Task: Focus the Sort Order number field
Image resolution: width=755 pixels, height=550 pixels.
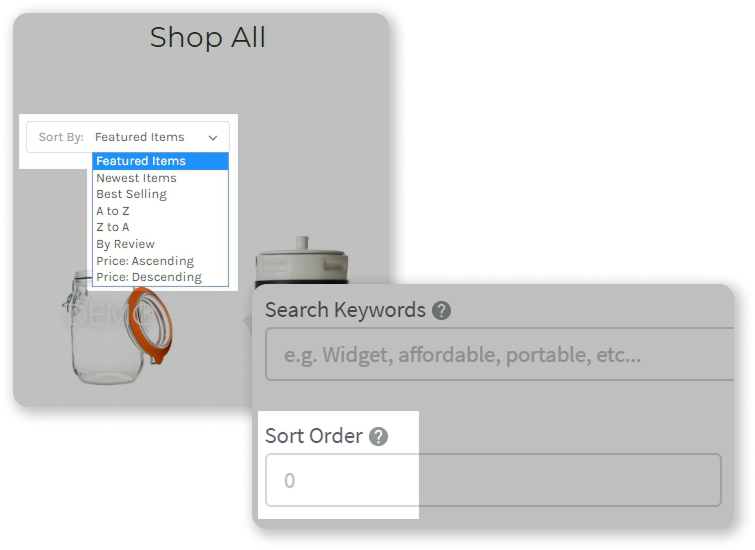Action: click(493, 480)
